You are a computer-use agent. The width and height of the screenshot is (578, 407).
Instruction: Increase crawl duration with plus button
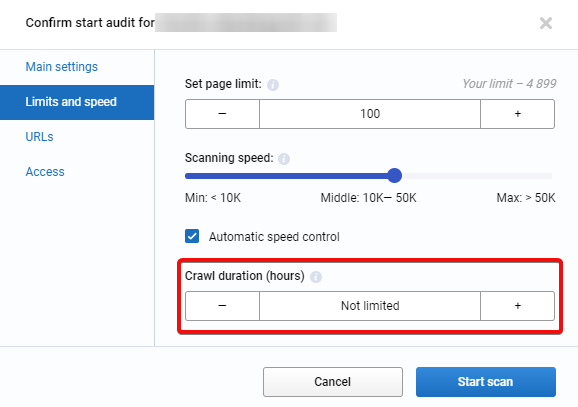tap(518, 306)
